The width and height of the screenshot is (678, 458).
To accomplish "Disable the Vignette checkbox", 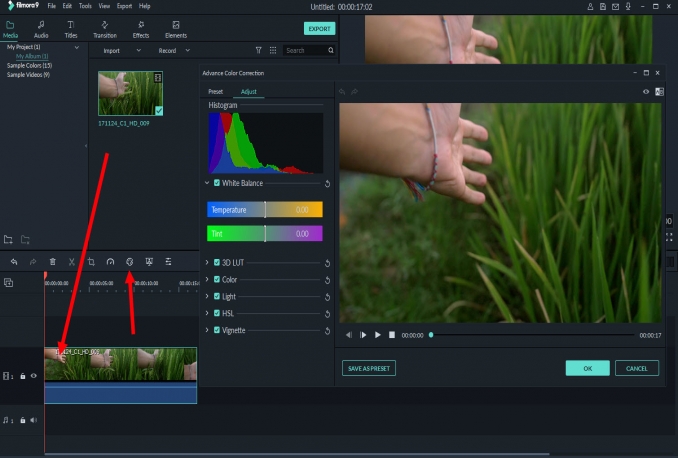I will coord(217,330).
